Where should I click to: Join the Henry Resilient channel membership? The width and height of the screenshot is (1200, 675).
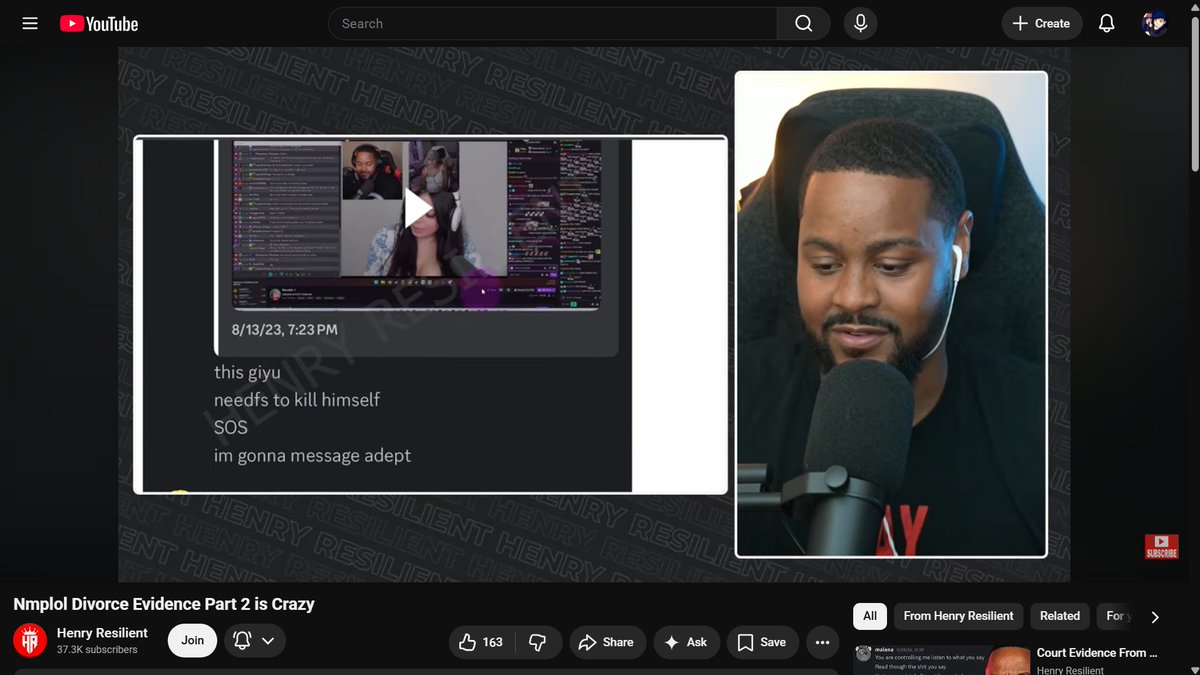[x=192, y=640]
